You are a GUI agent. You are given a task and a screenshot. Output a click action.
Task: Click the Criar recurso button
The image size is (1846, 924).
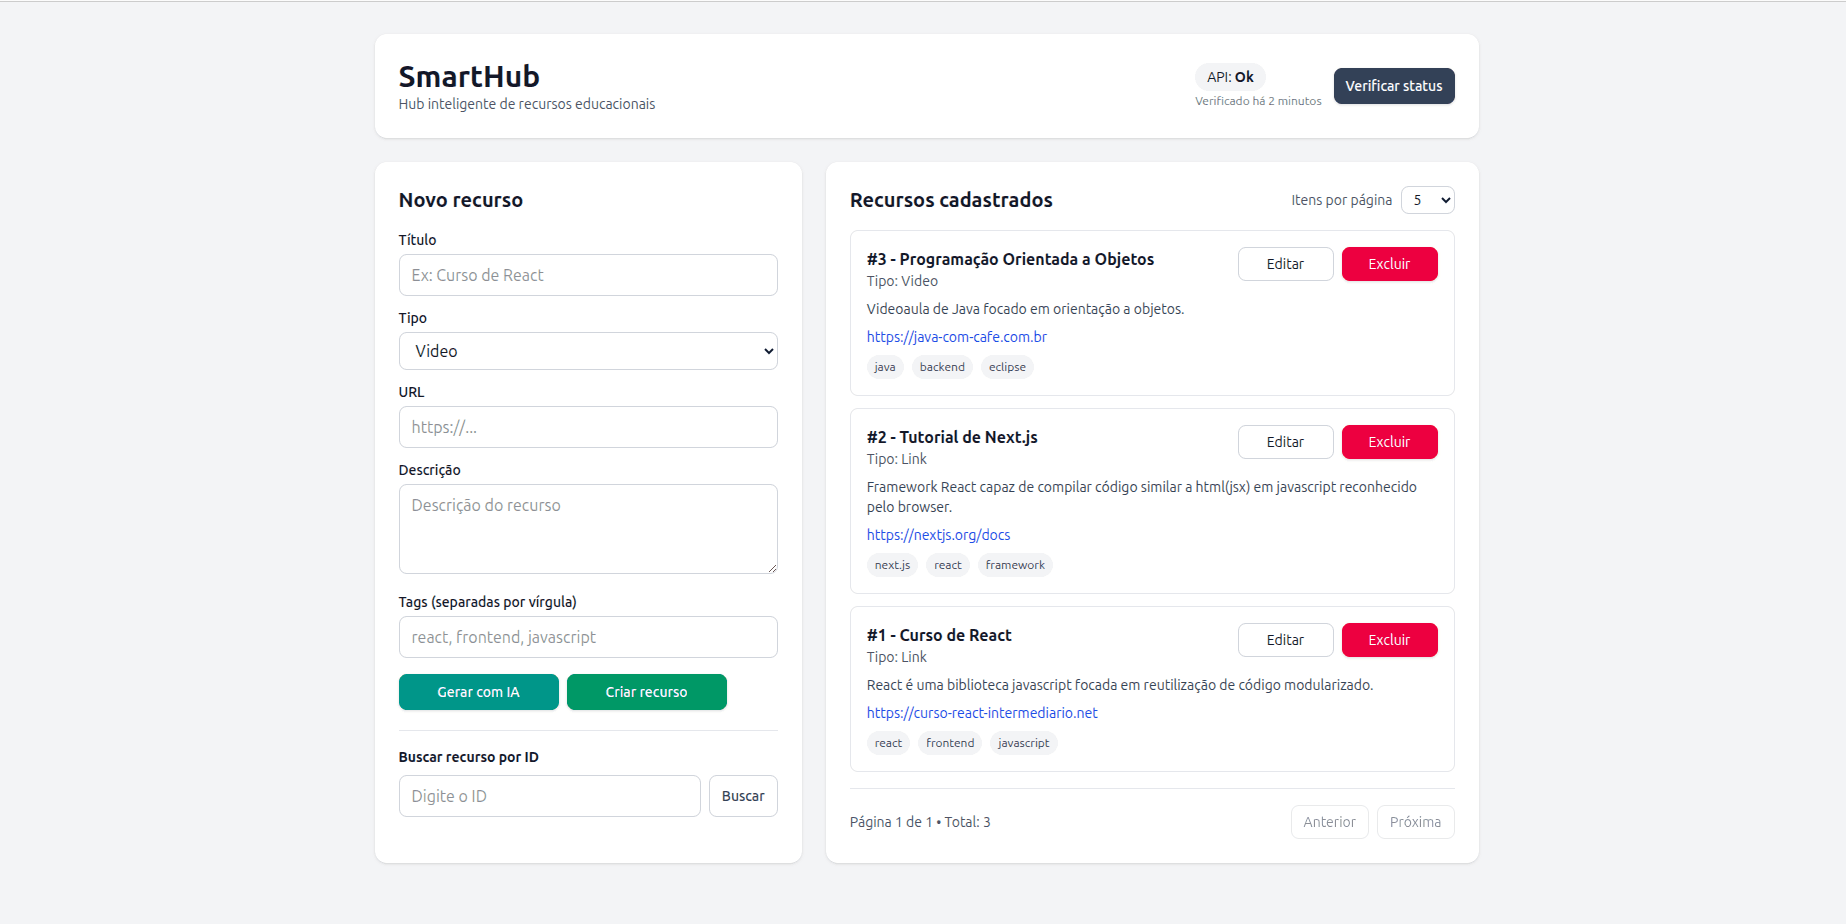coord(646,692)
